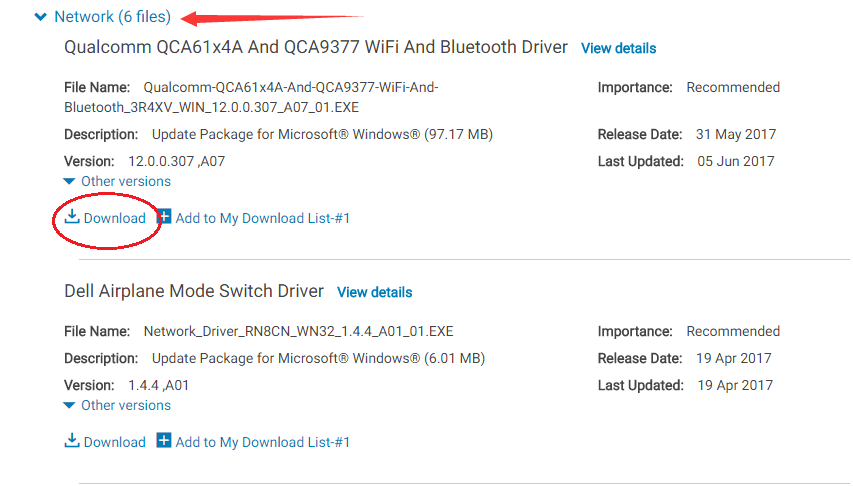Open View details for Dell Airplane Mode driver
853x486 pixels.
[375, 292]
